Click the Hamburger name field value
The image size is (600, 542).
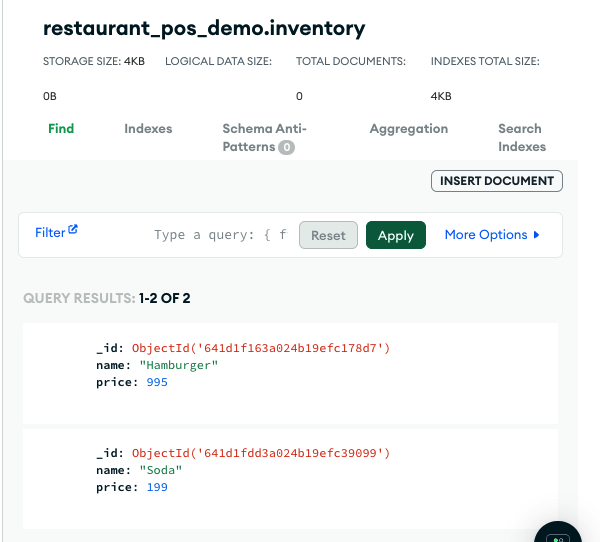click(179, 365)
